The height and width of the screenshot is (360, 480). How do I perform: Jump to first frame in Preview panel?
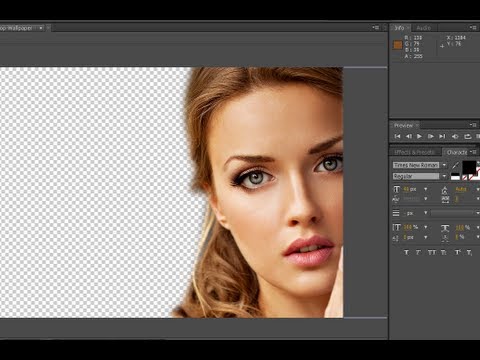[397, 136]
